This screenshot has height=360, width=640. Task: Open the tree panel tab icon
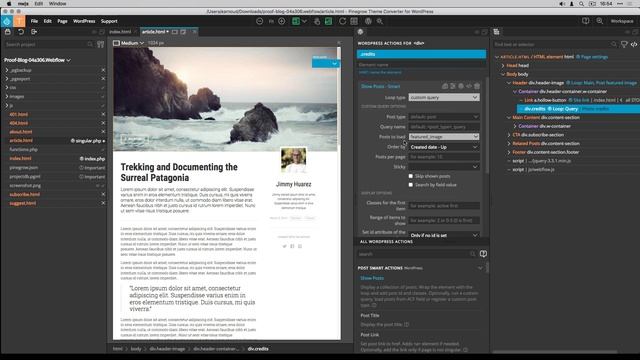tap(496, 32)
